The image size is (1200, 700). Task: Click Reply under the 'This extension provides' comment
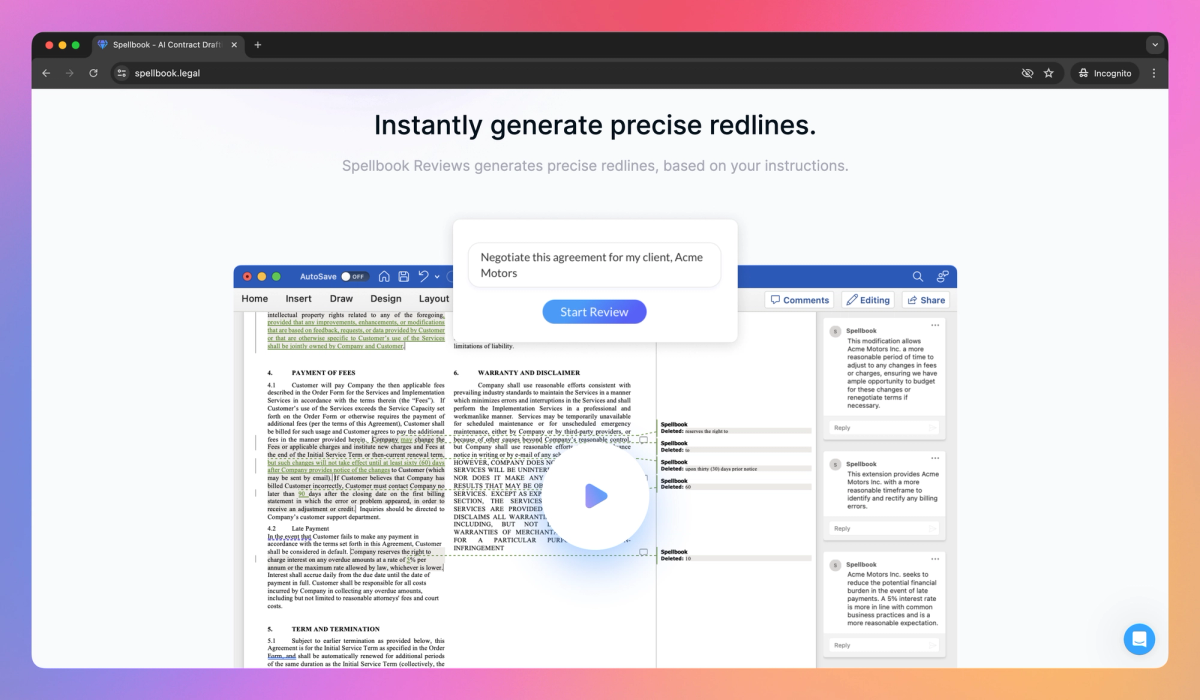pos(885,528)
